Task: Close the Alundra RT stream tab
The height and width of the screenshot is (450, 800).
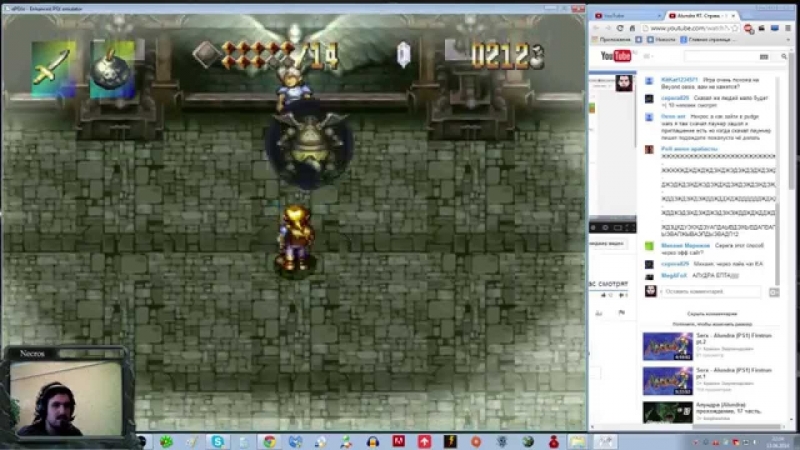Action: coord(733,16)
